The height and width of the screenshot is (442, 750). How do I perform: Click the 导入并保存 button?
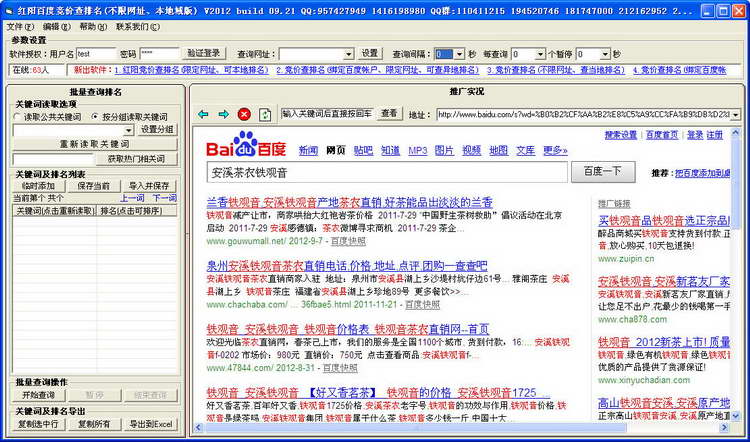pyautogui.click(x=149, y=186)
